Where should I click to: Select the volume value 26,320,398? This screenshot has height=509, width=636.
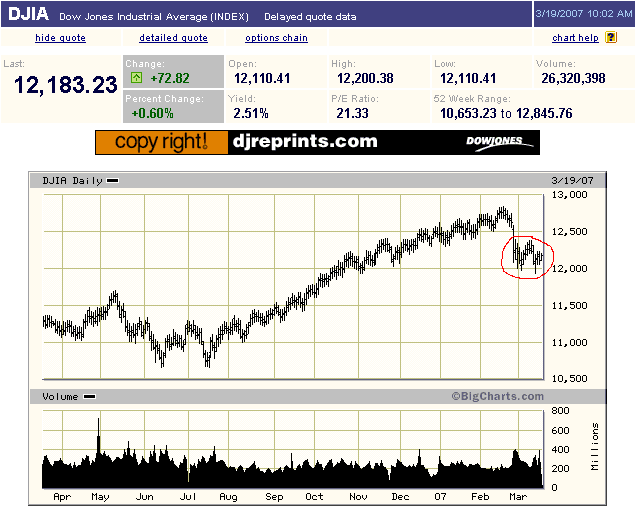573,78
